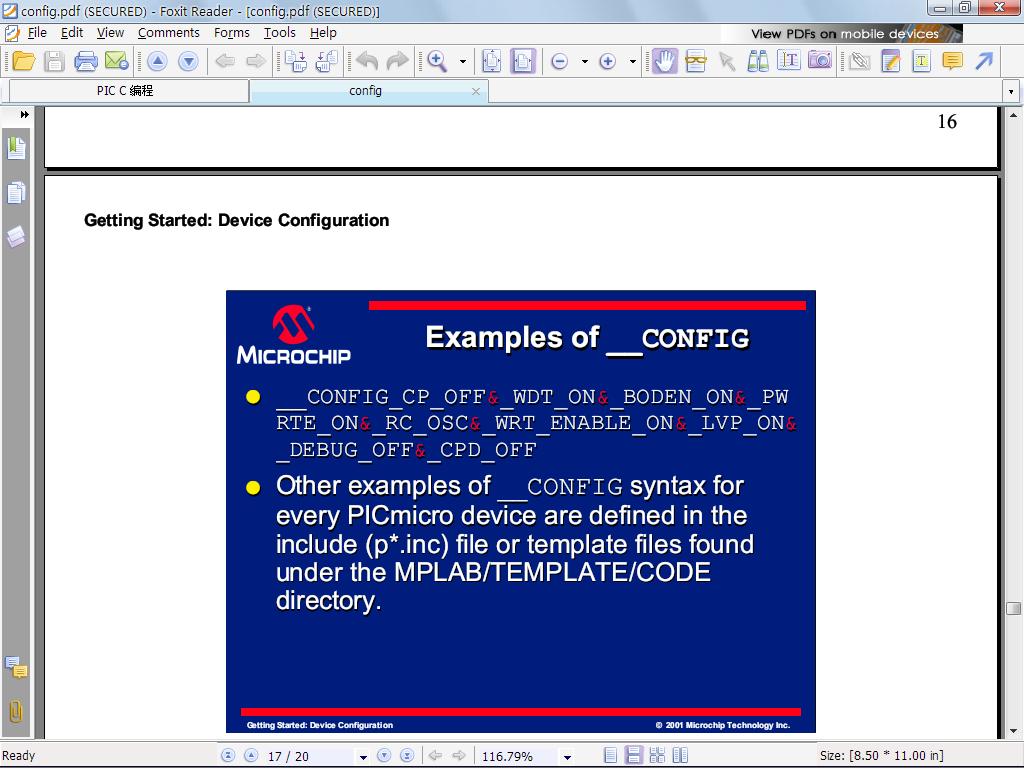Open the zoom percentage dropdown
This screenshot has width=1027, height=769.
coord(567,757)
